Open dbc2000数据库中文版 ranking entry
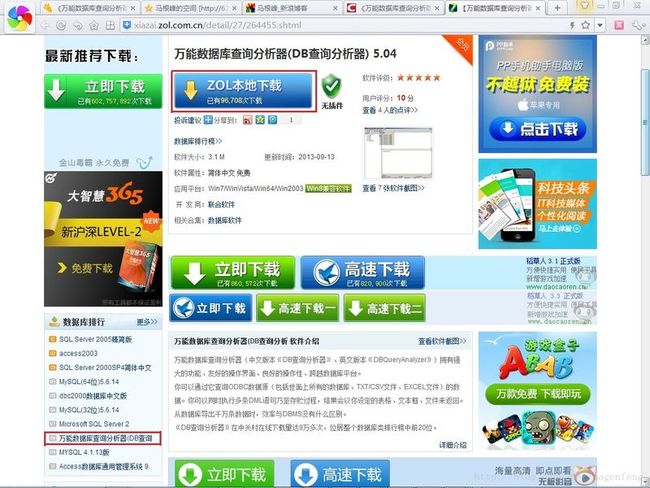The height and width of the screenshot is (488, 650). [93, 396]
